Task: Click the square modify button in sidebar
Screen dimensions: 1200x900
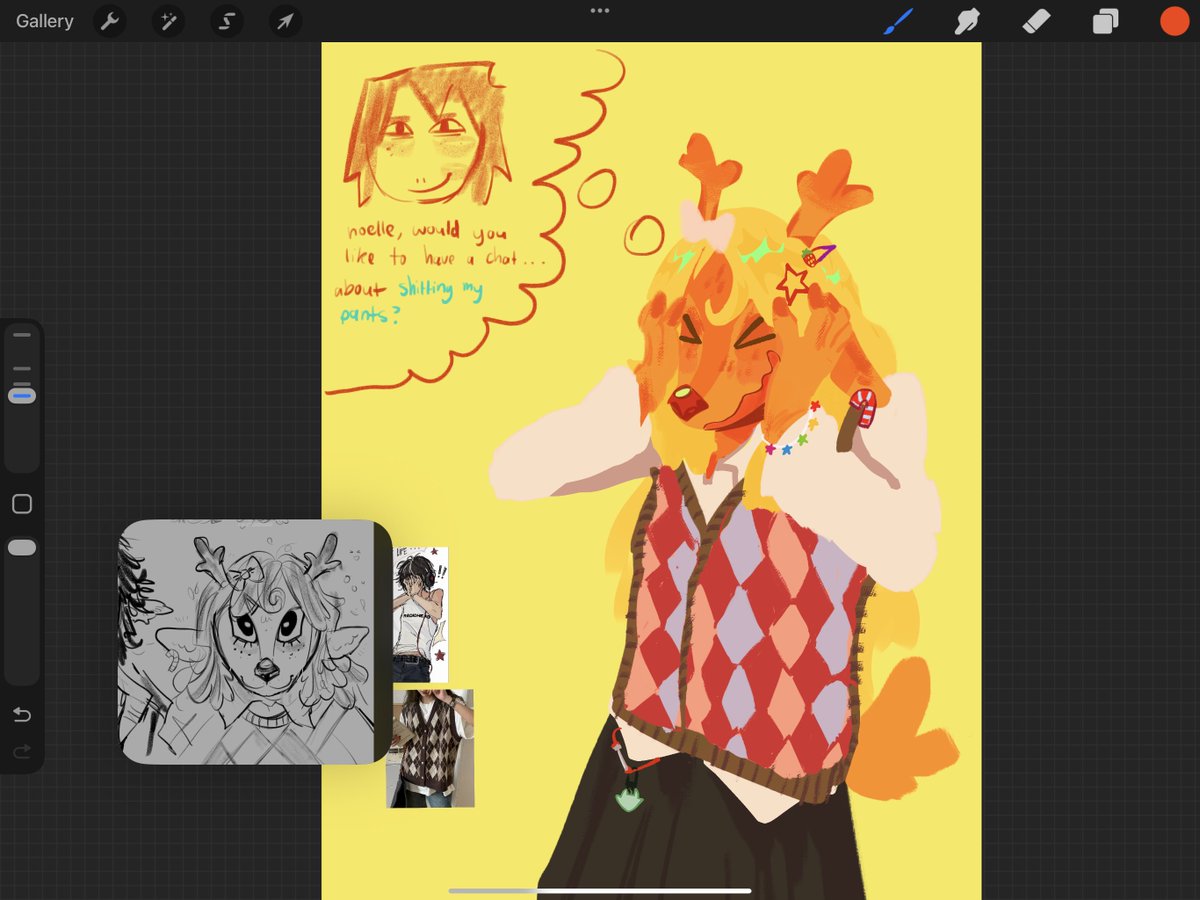Action: [22, 504]
